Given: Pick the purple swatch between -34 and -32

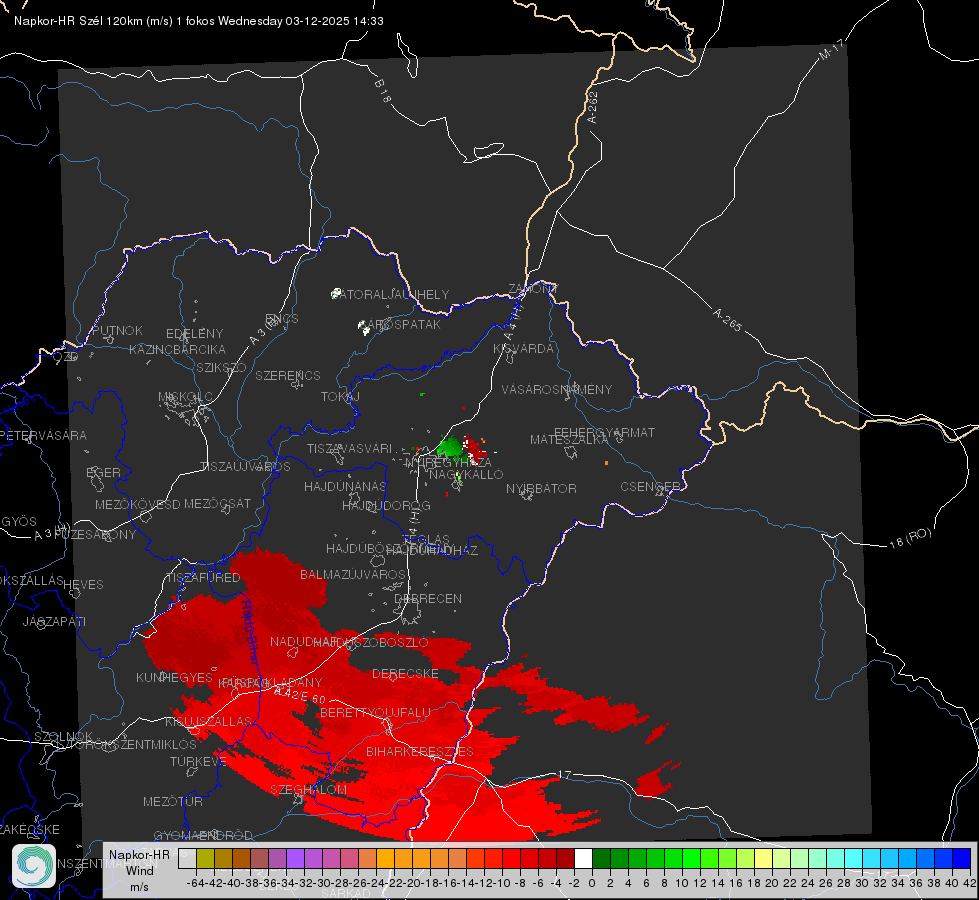Looking at the screenshot, I should pyautogui.click(x=295, y=858).
